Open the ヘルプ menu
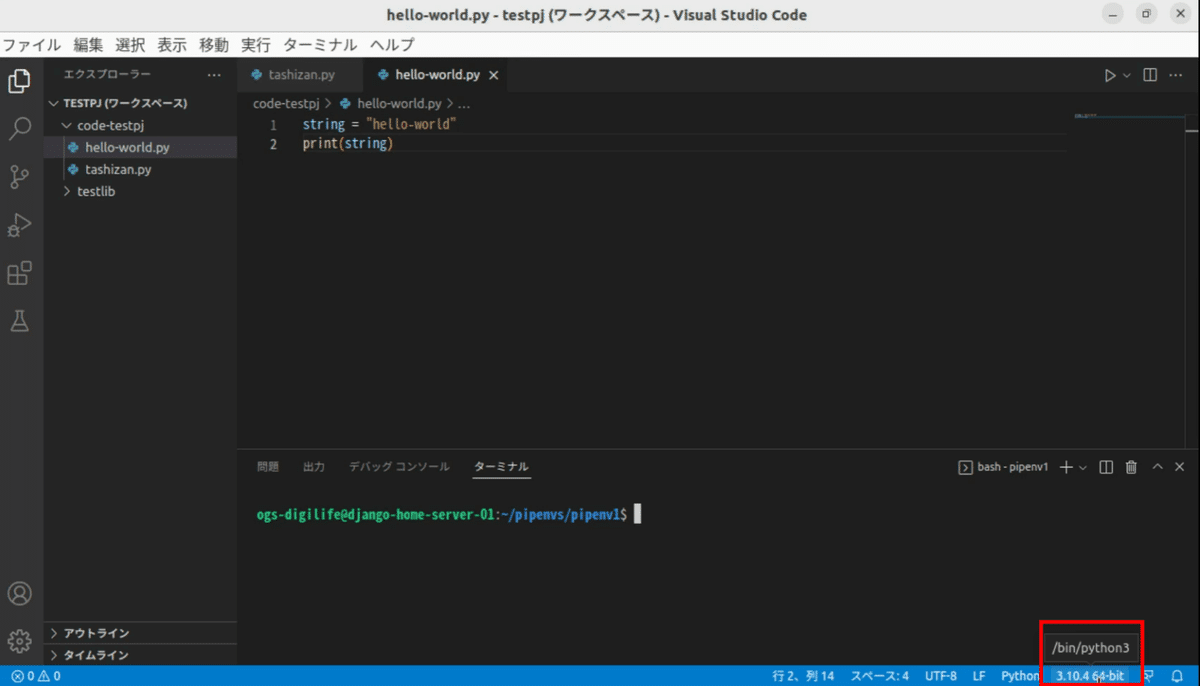 392,45
